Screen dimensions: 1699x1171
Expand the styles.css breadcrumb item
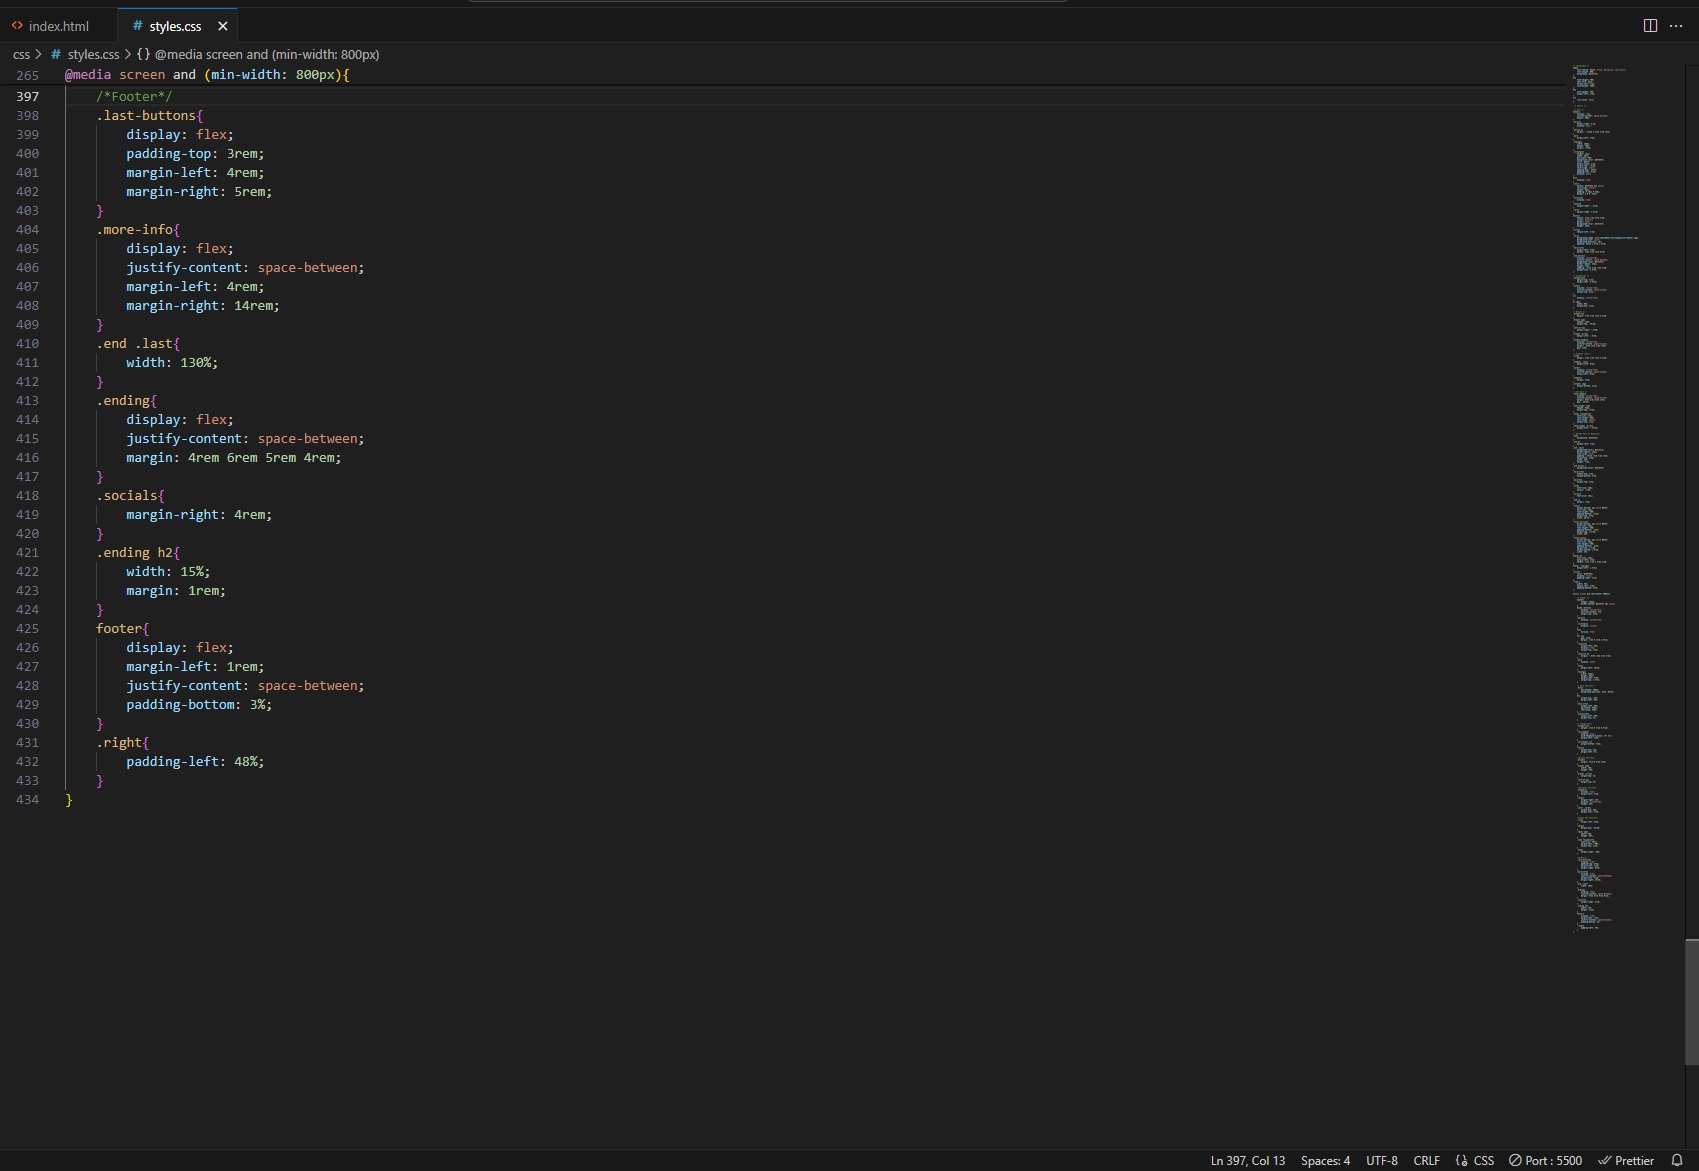[92, 54]
